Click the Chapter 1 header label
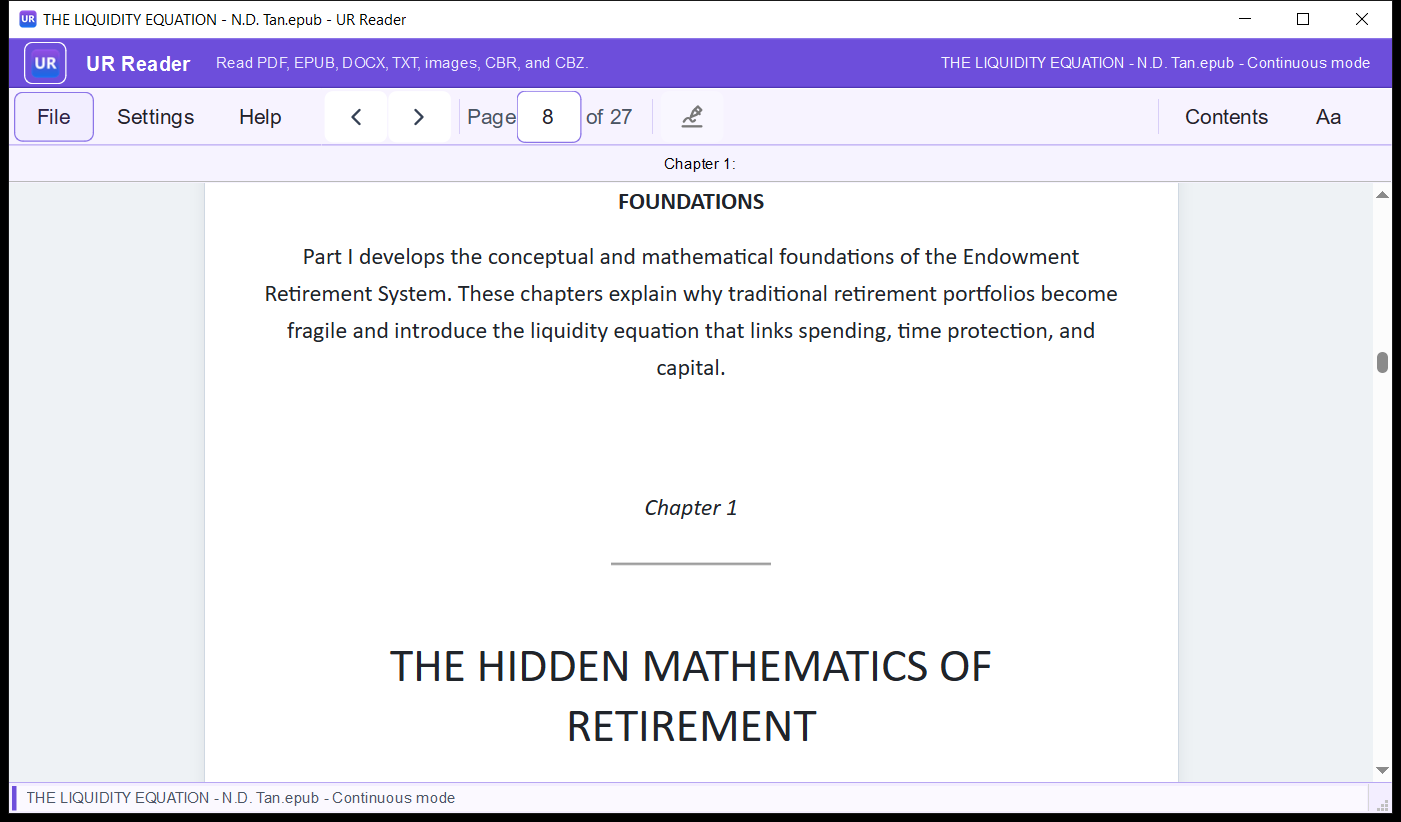The height and width of the screenshot is (822, 1401). (x=700, y=164)
